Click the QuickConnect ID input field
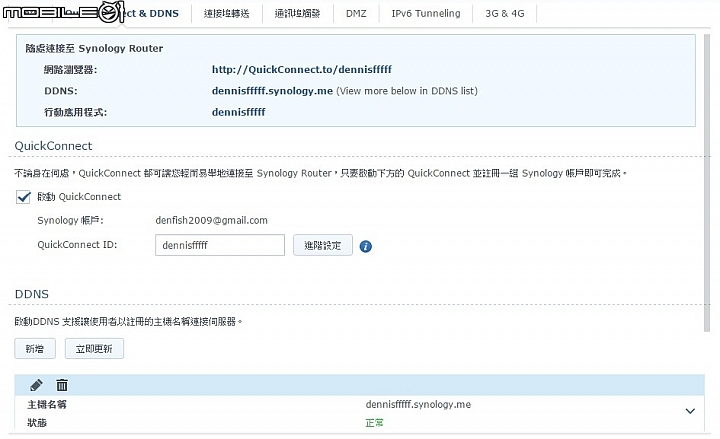Image resolution: width=720 pixels, height=439 pixels. [220, 245]
